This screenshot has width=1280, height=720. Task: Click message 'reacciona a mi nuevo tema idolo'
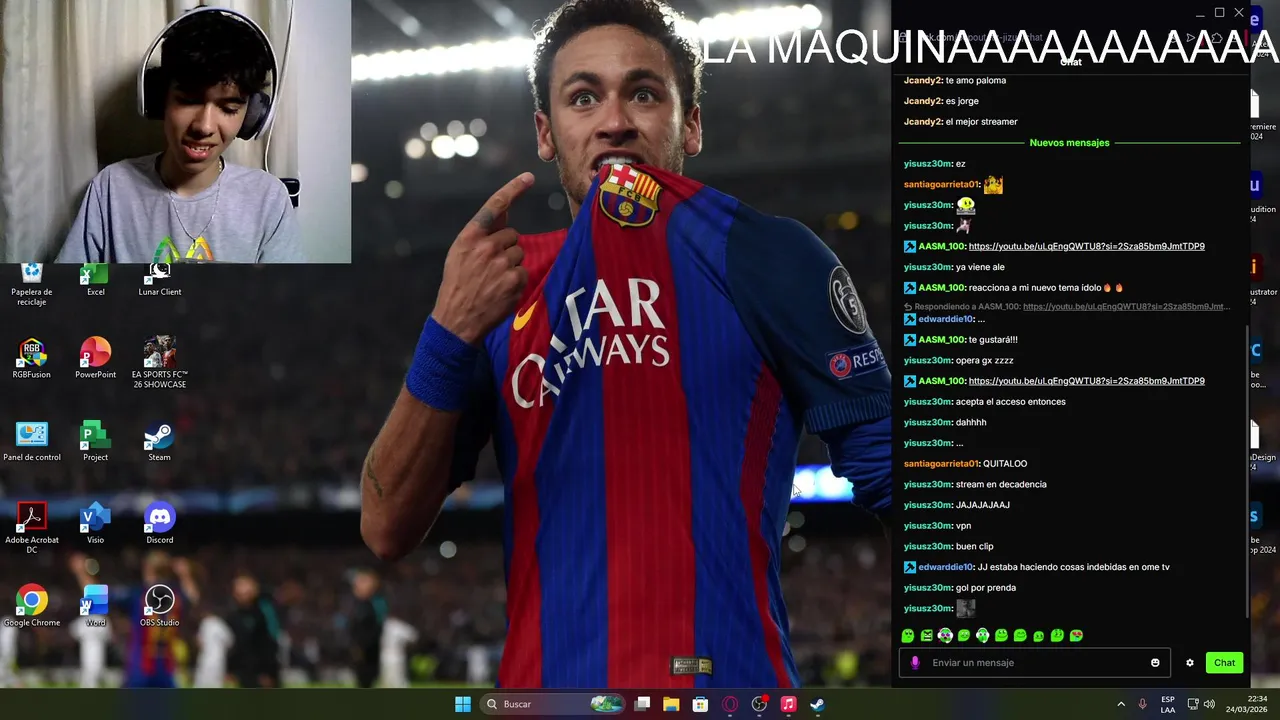(1046, 288)
